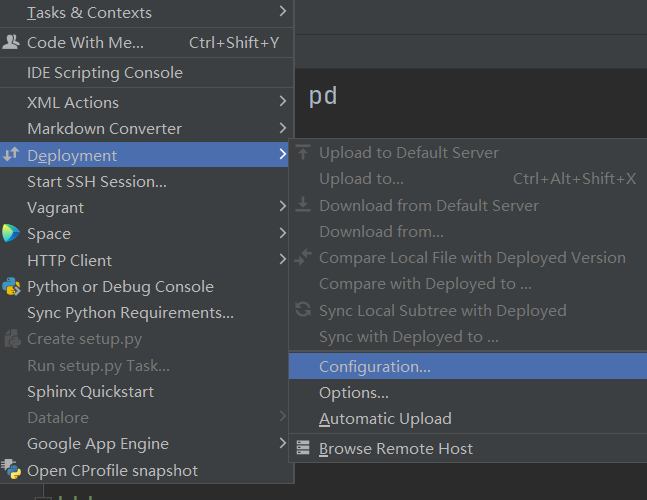Open the Google App Engine submenu

point(283,444)
